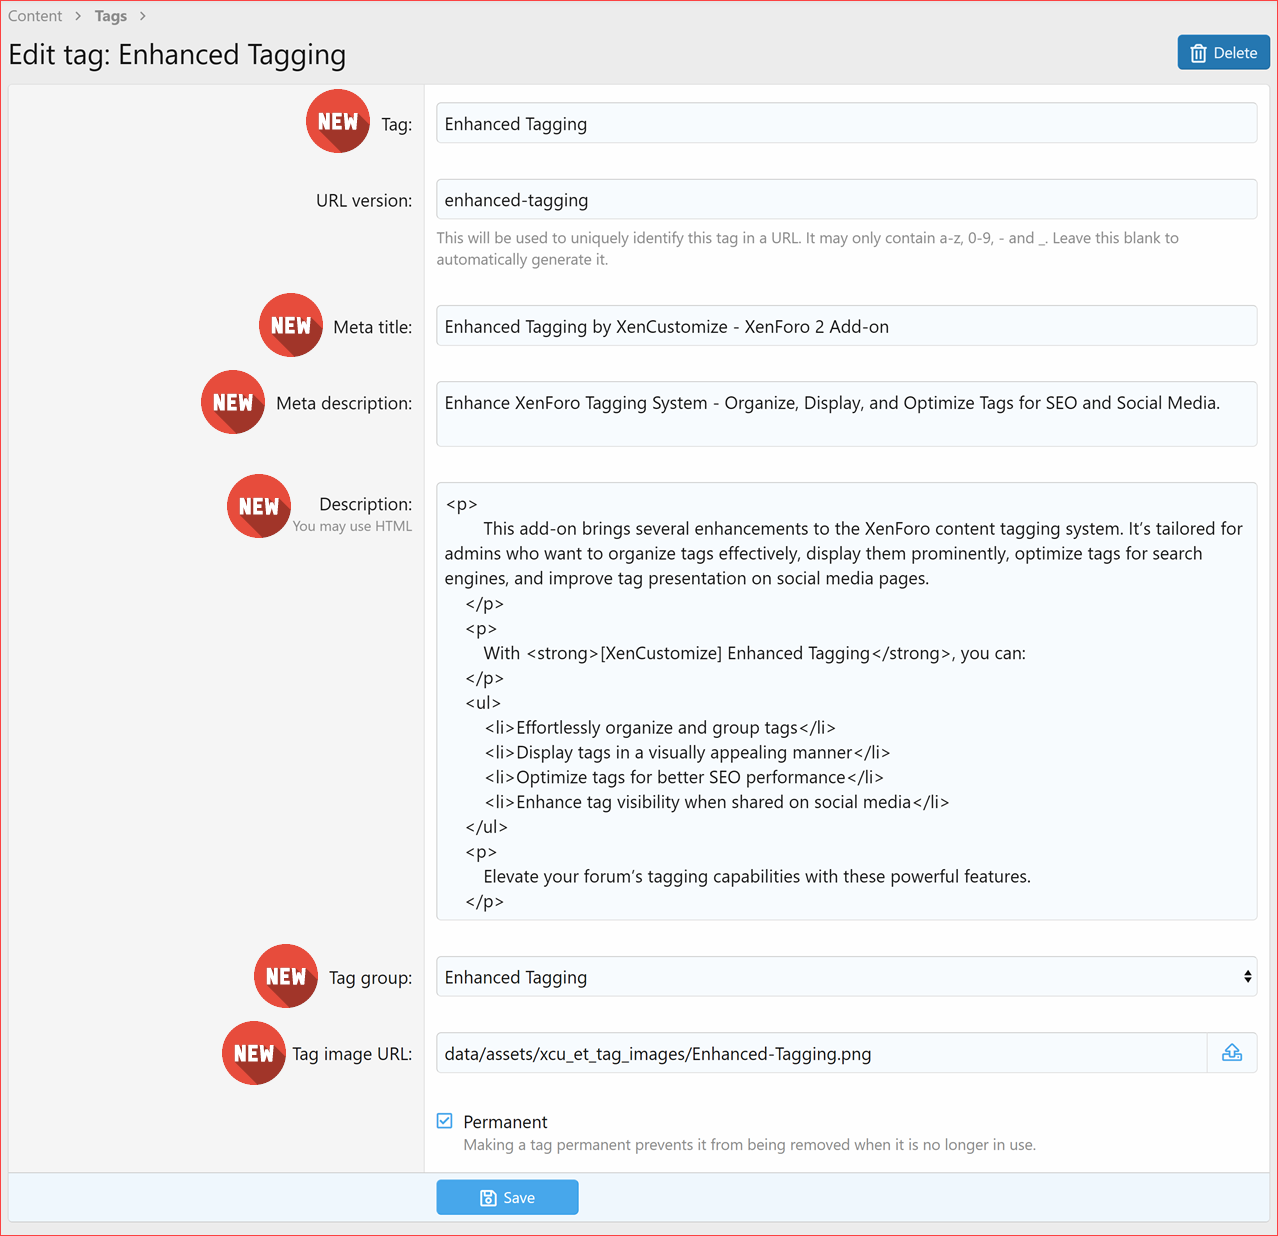The image size is (1278, 1236).
Task: Click the NEW badge beside Meta title
Action: coord(291,326)
